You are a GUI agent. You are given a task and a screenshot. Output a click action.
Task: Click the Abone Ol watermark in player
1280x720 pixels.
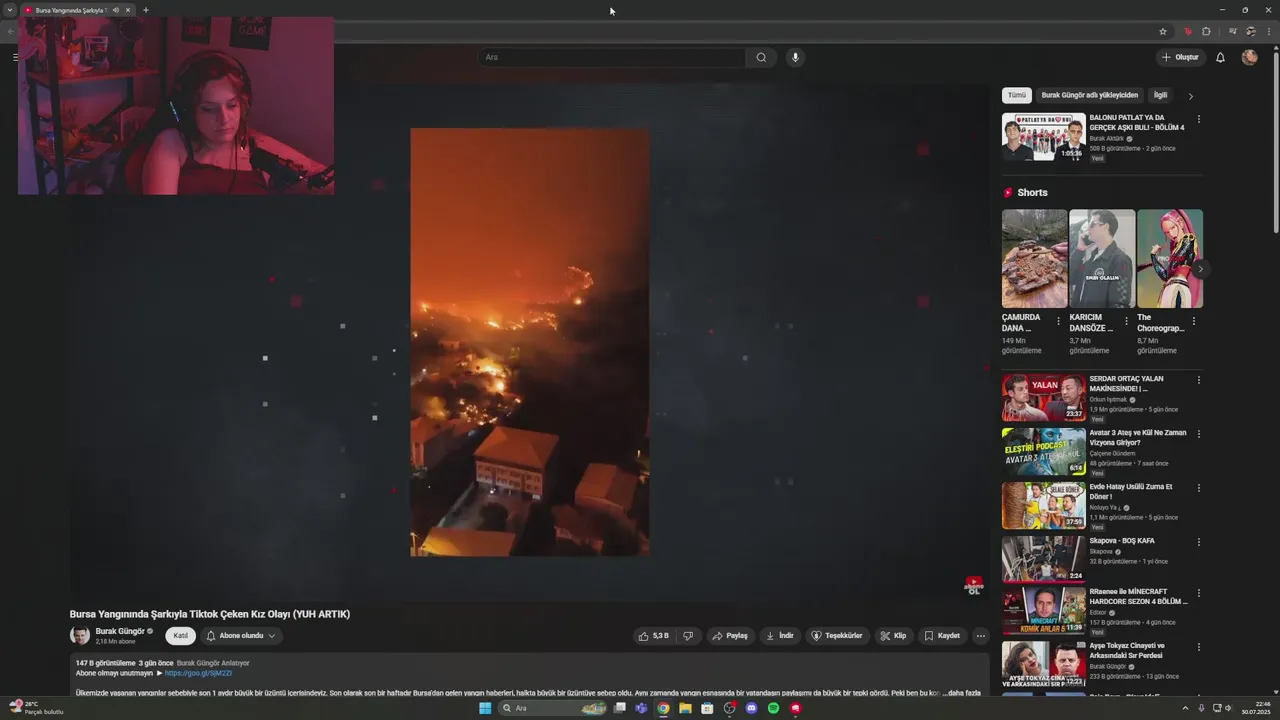pyautogui.click(x=973, y=586)
